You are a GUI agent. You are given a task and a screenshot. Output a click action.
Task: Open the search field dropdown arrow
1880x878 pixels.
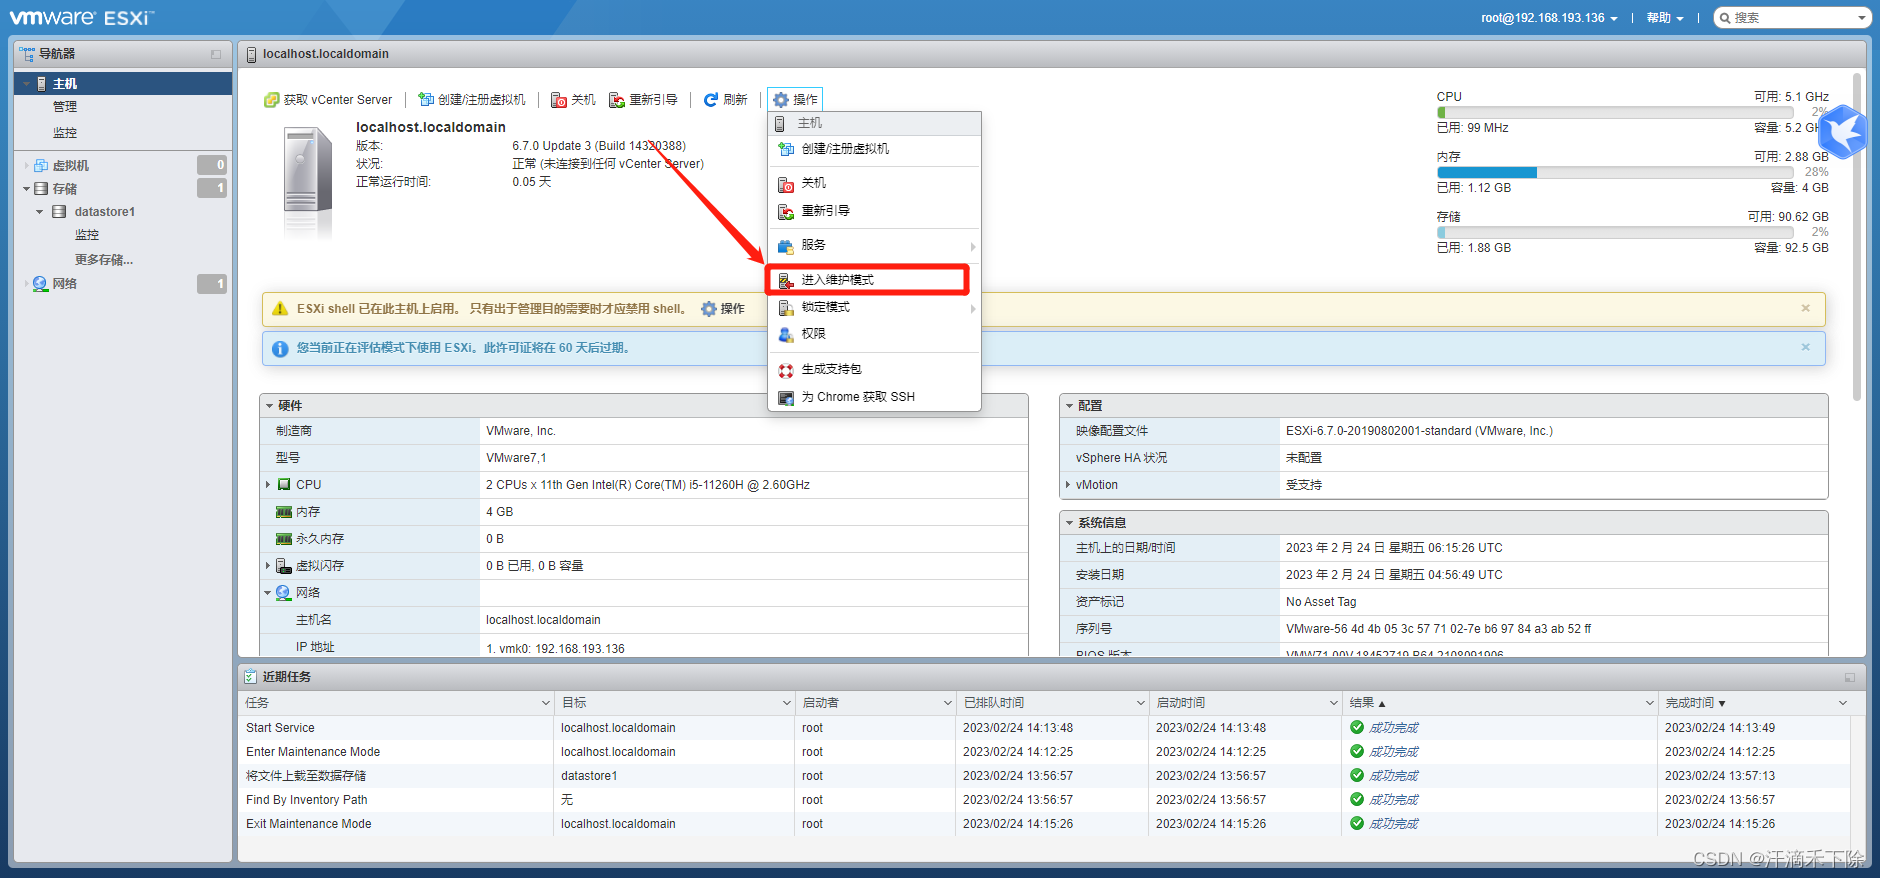click(x=1862, y=18)
